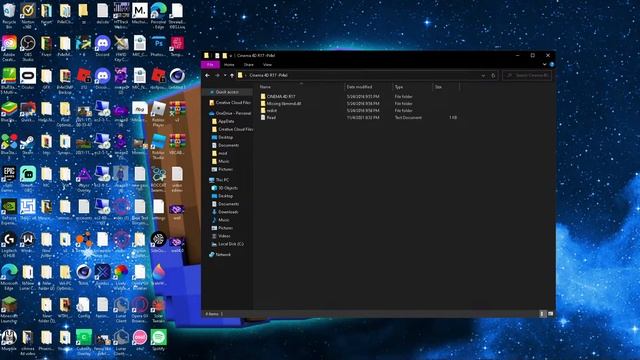
Task: Sort files by Date modified column
Action: 369,87
